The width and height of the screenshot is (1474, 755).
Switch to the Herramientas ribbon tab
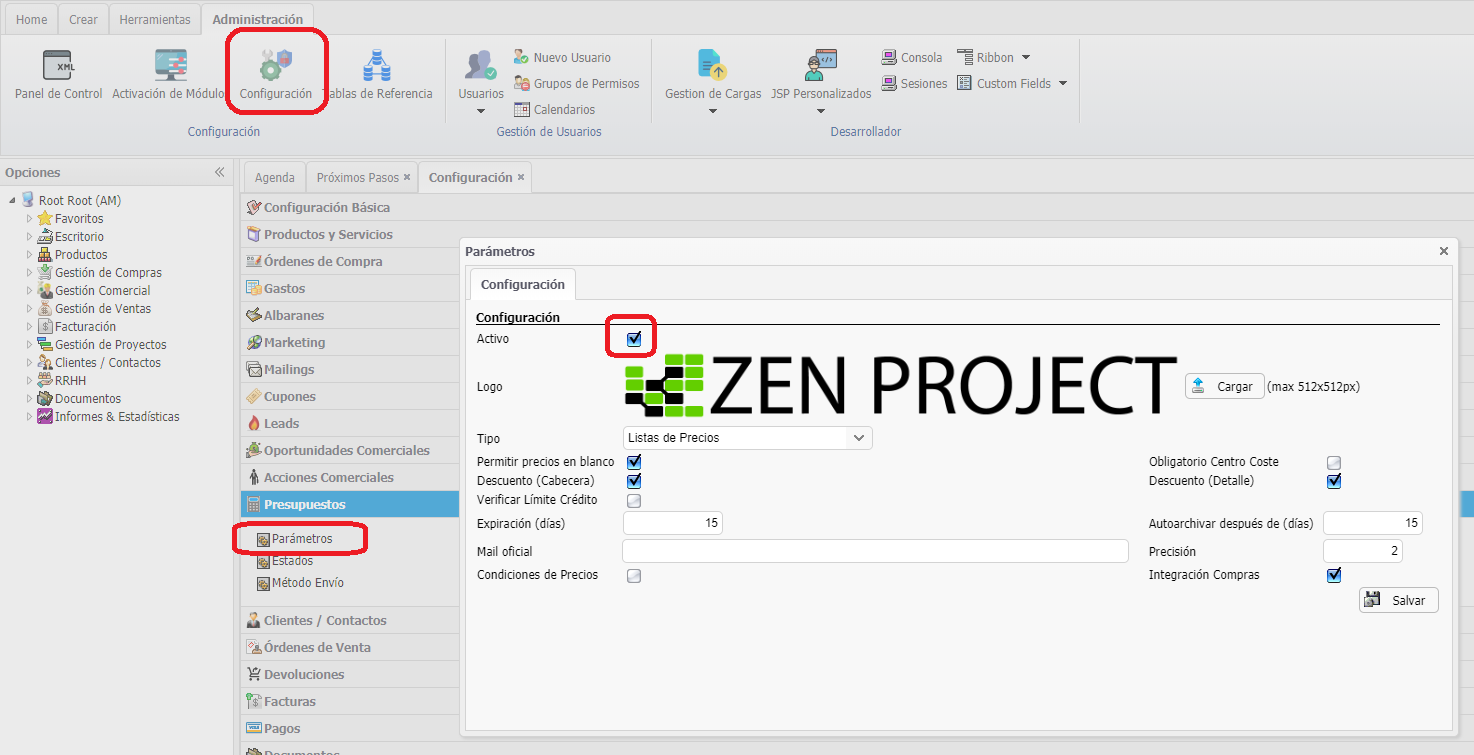(x=155, y=20)
